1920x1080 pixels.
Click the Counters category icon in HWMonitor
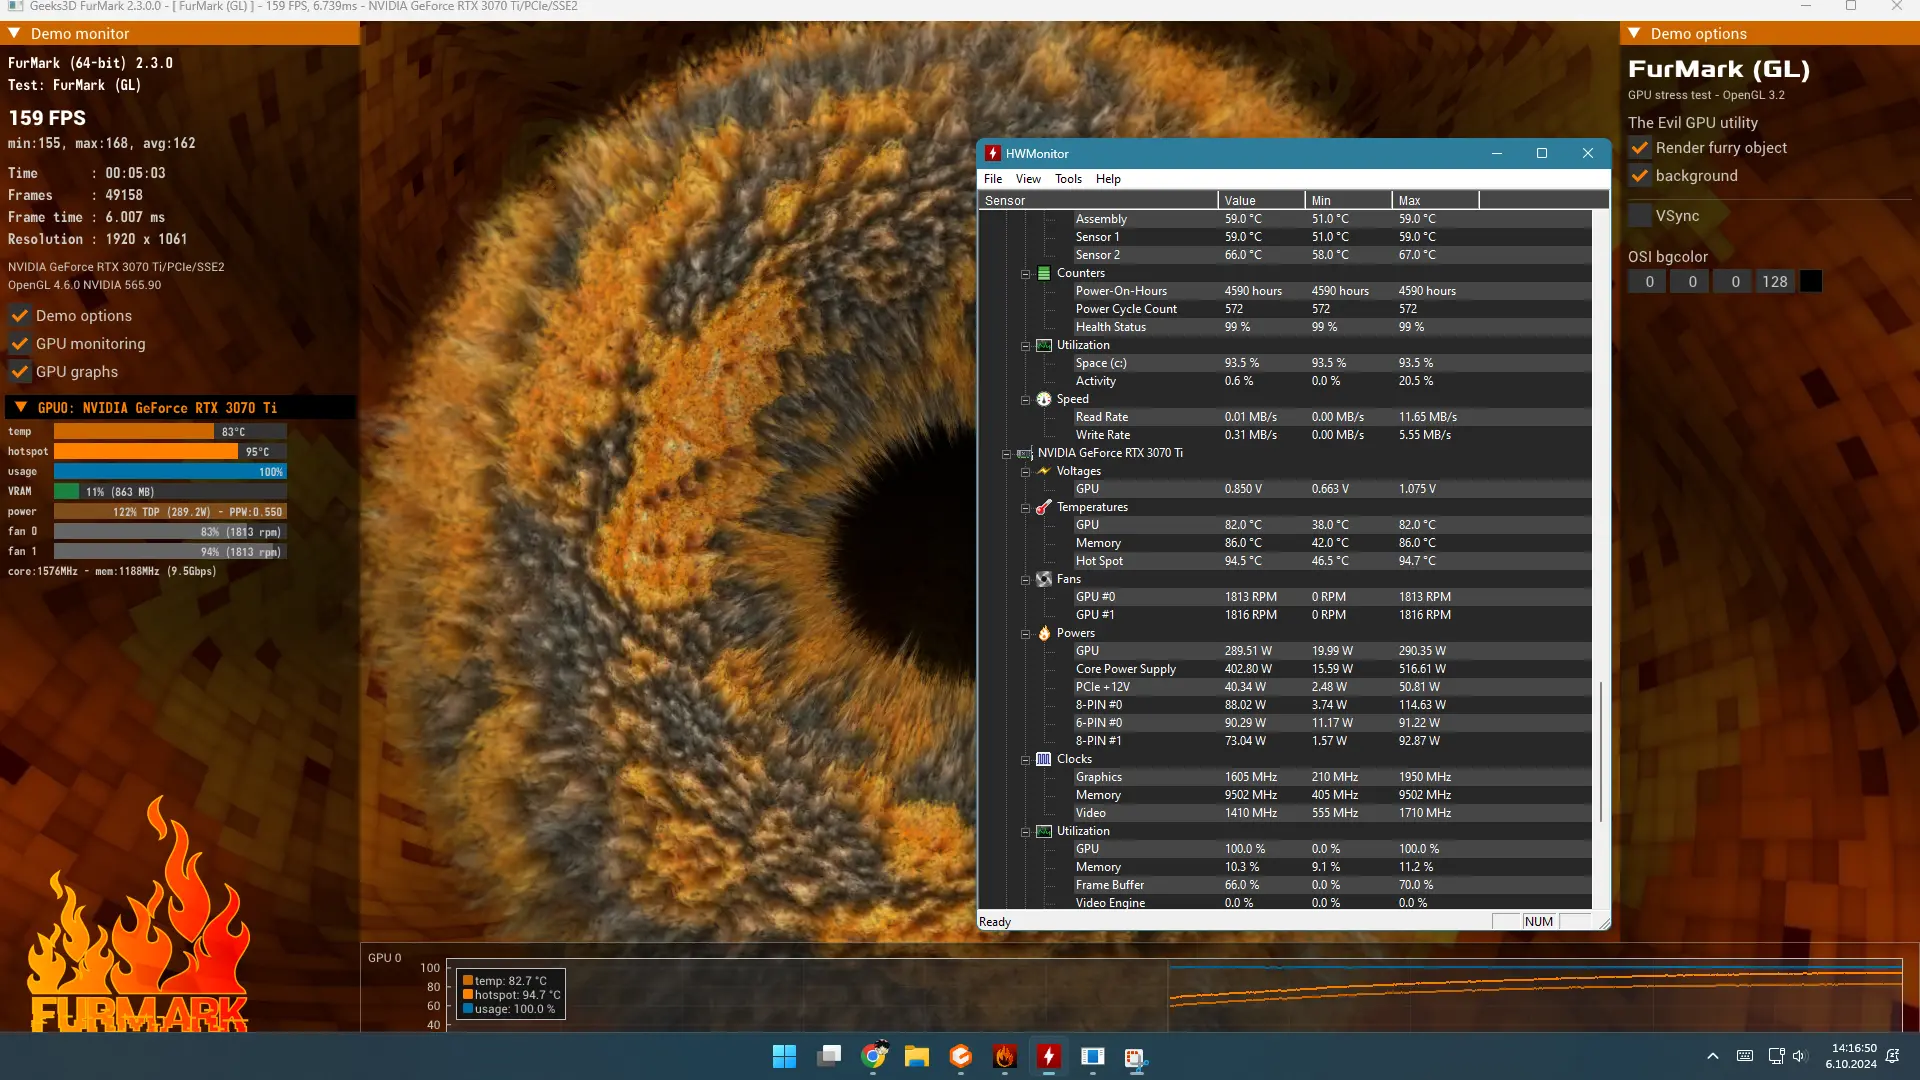1044,273
